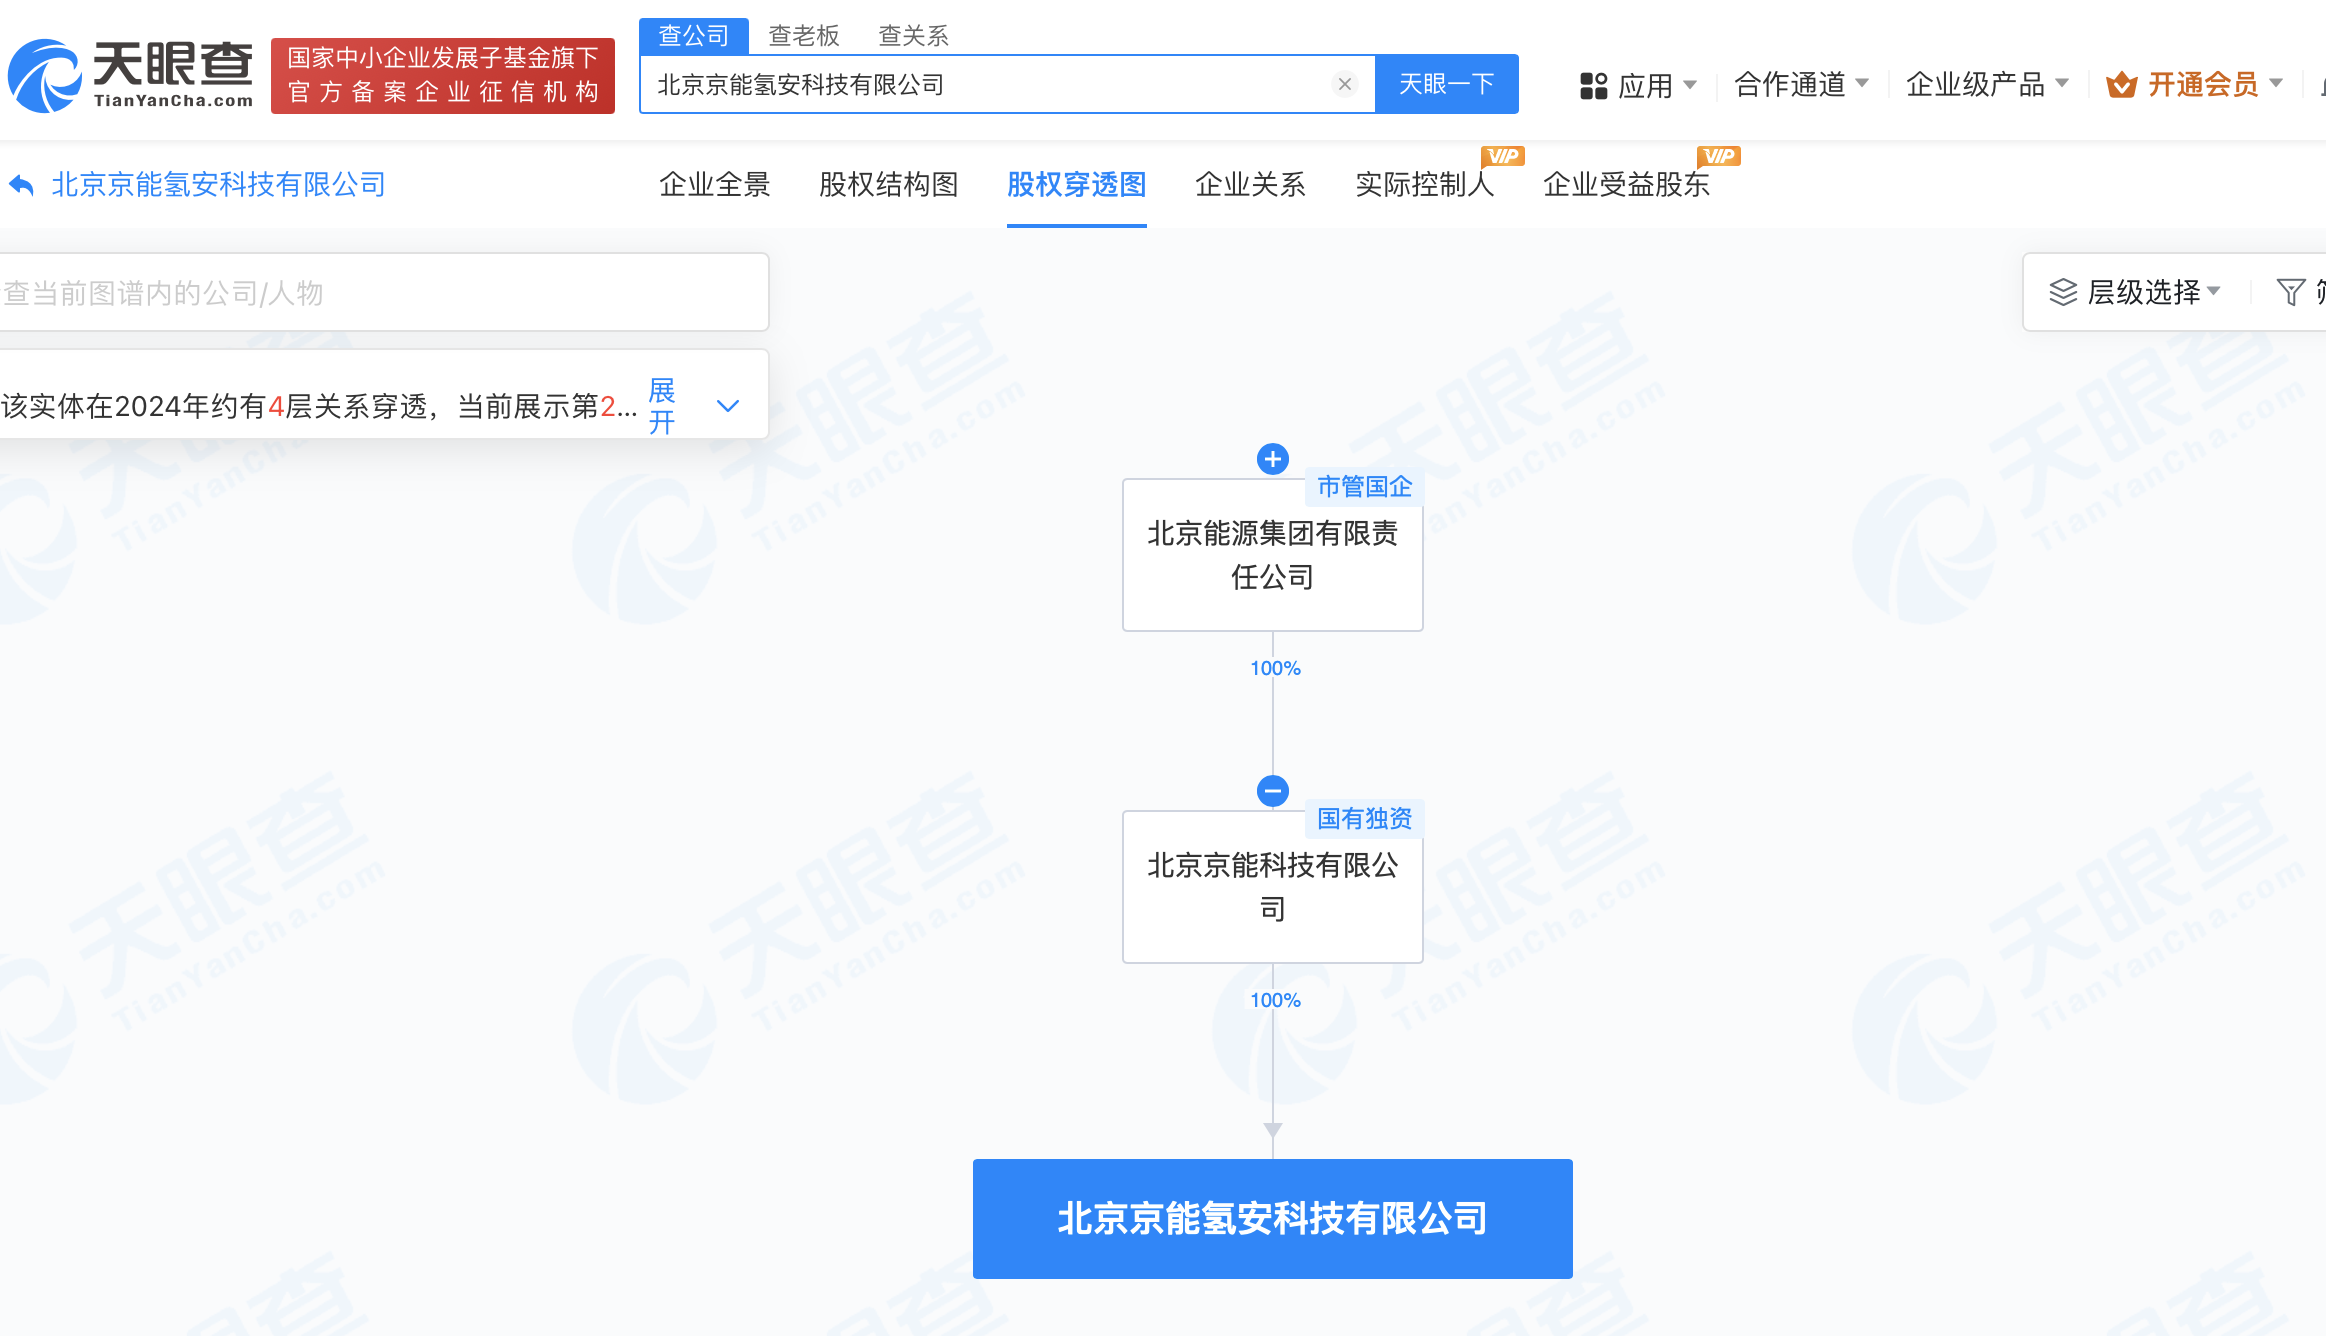Viewport: 2326px width, 1336px height.
Task: Click the 展开 link
Action: coord(662,406)
